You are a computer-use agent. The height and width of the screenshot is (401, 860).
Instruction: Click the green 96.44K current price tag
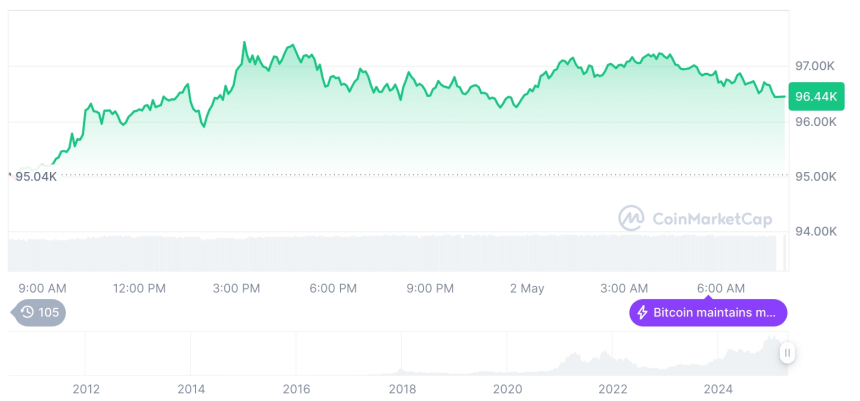click(814, 97)
